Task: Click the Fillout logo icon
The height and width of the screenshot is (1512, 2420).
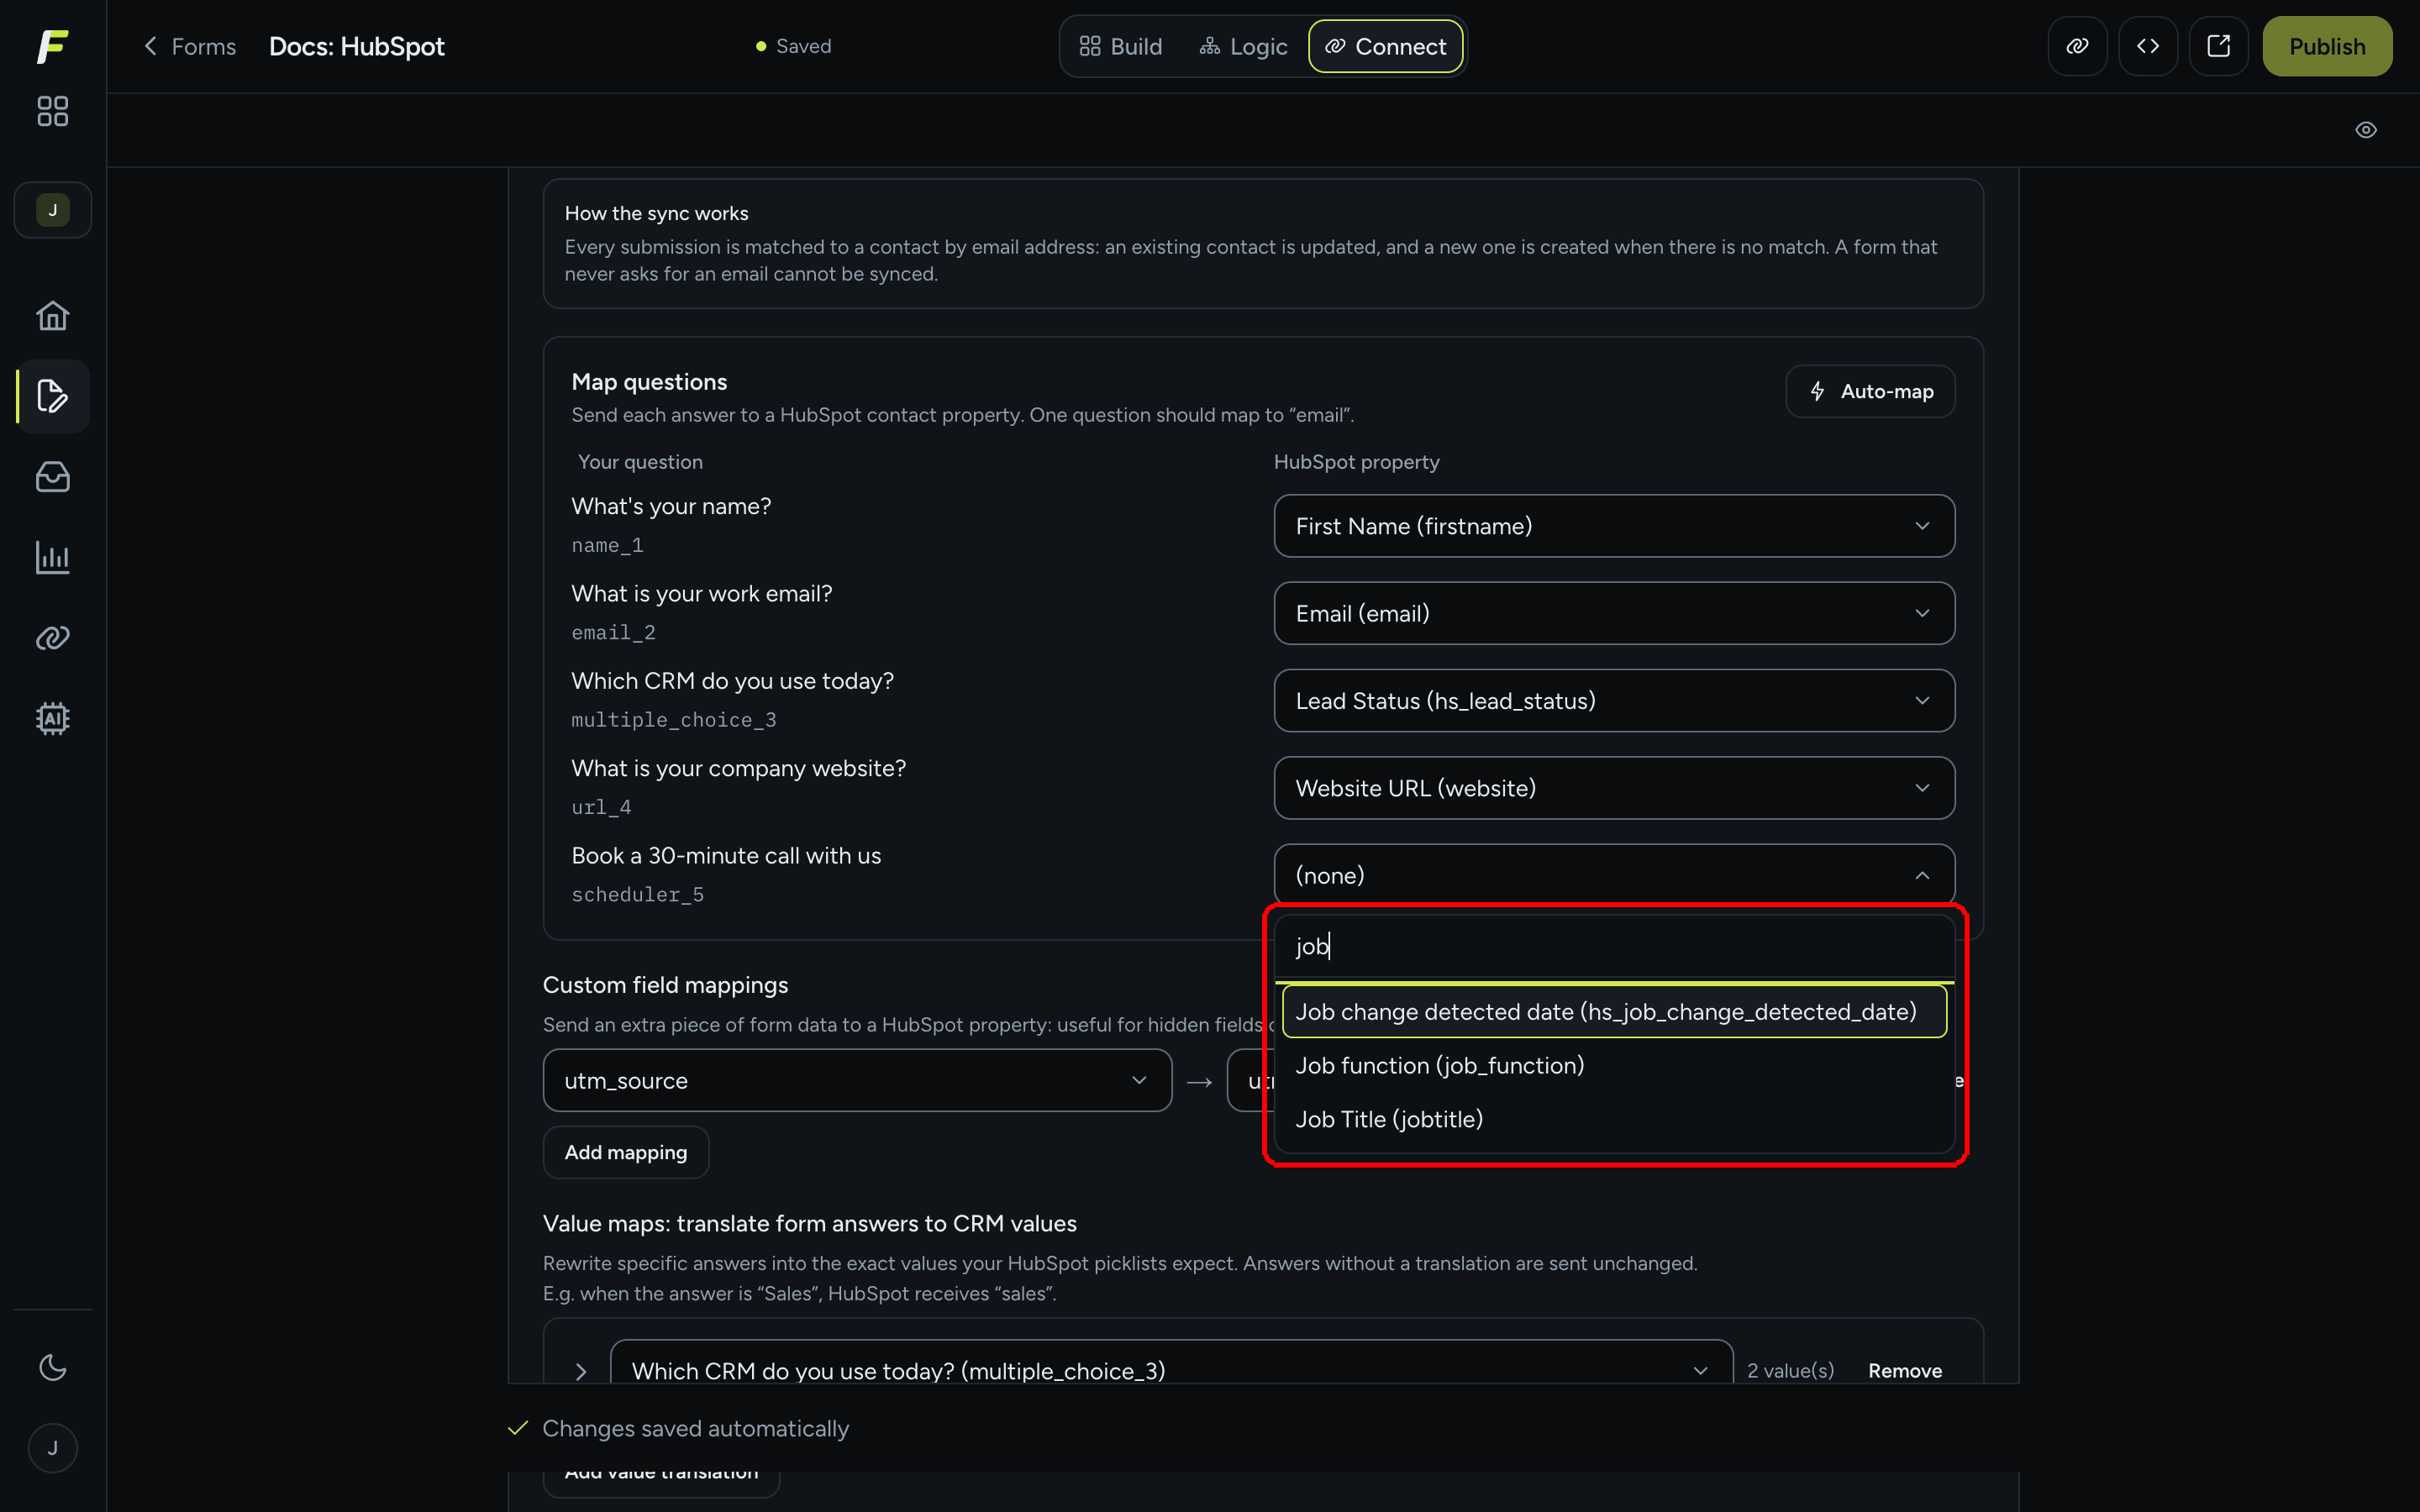Action: (x=52, y=46)
